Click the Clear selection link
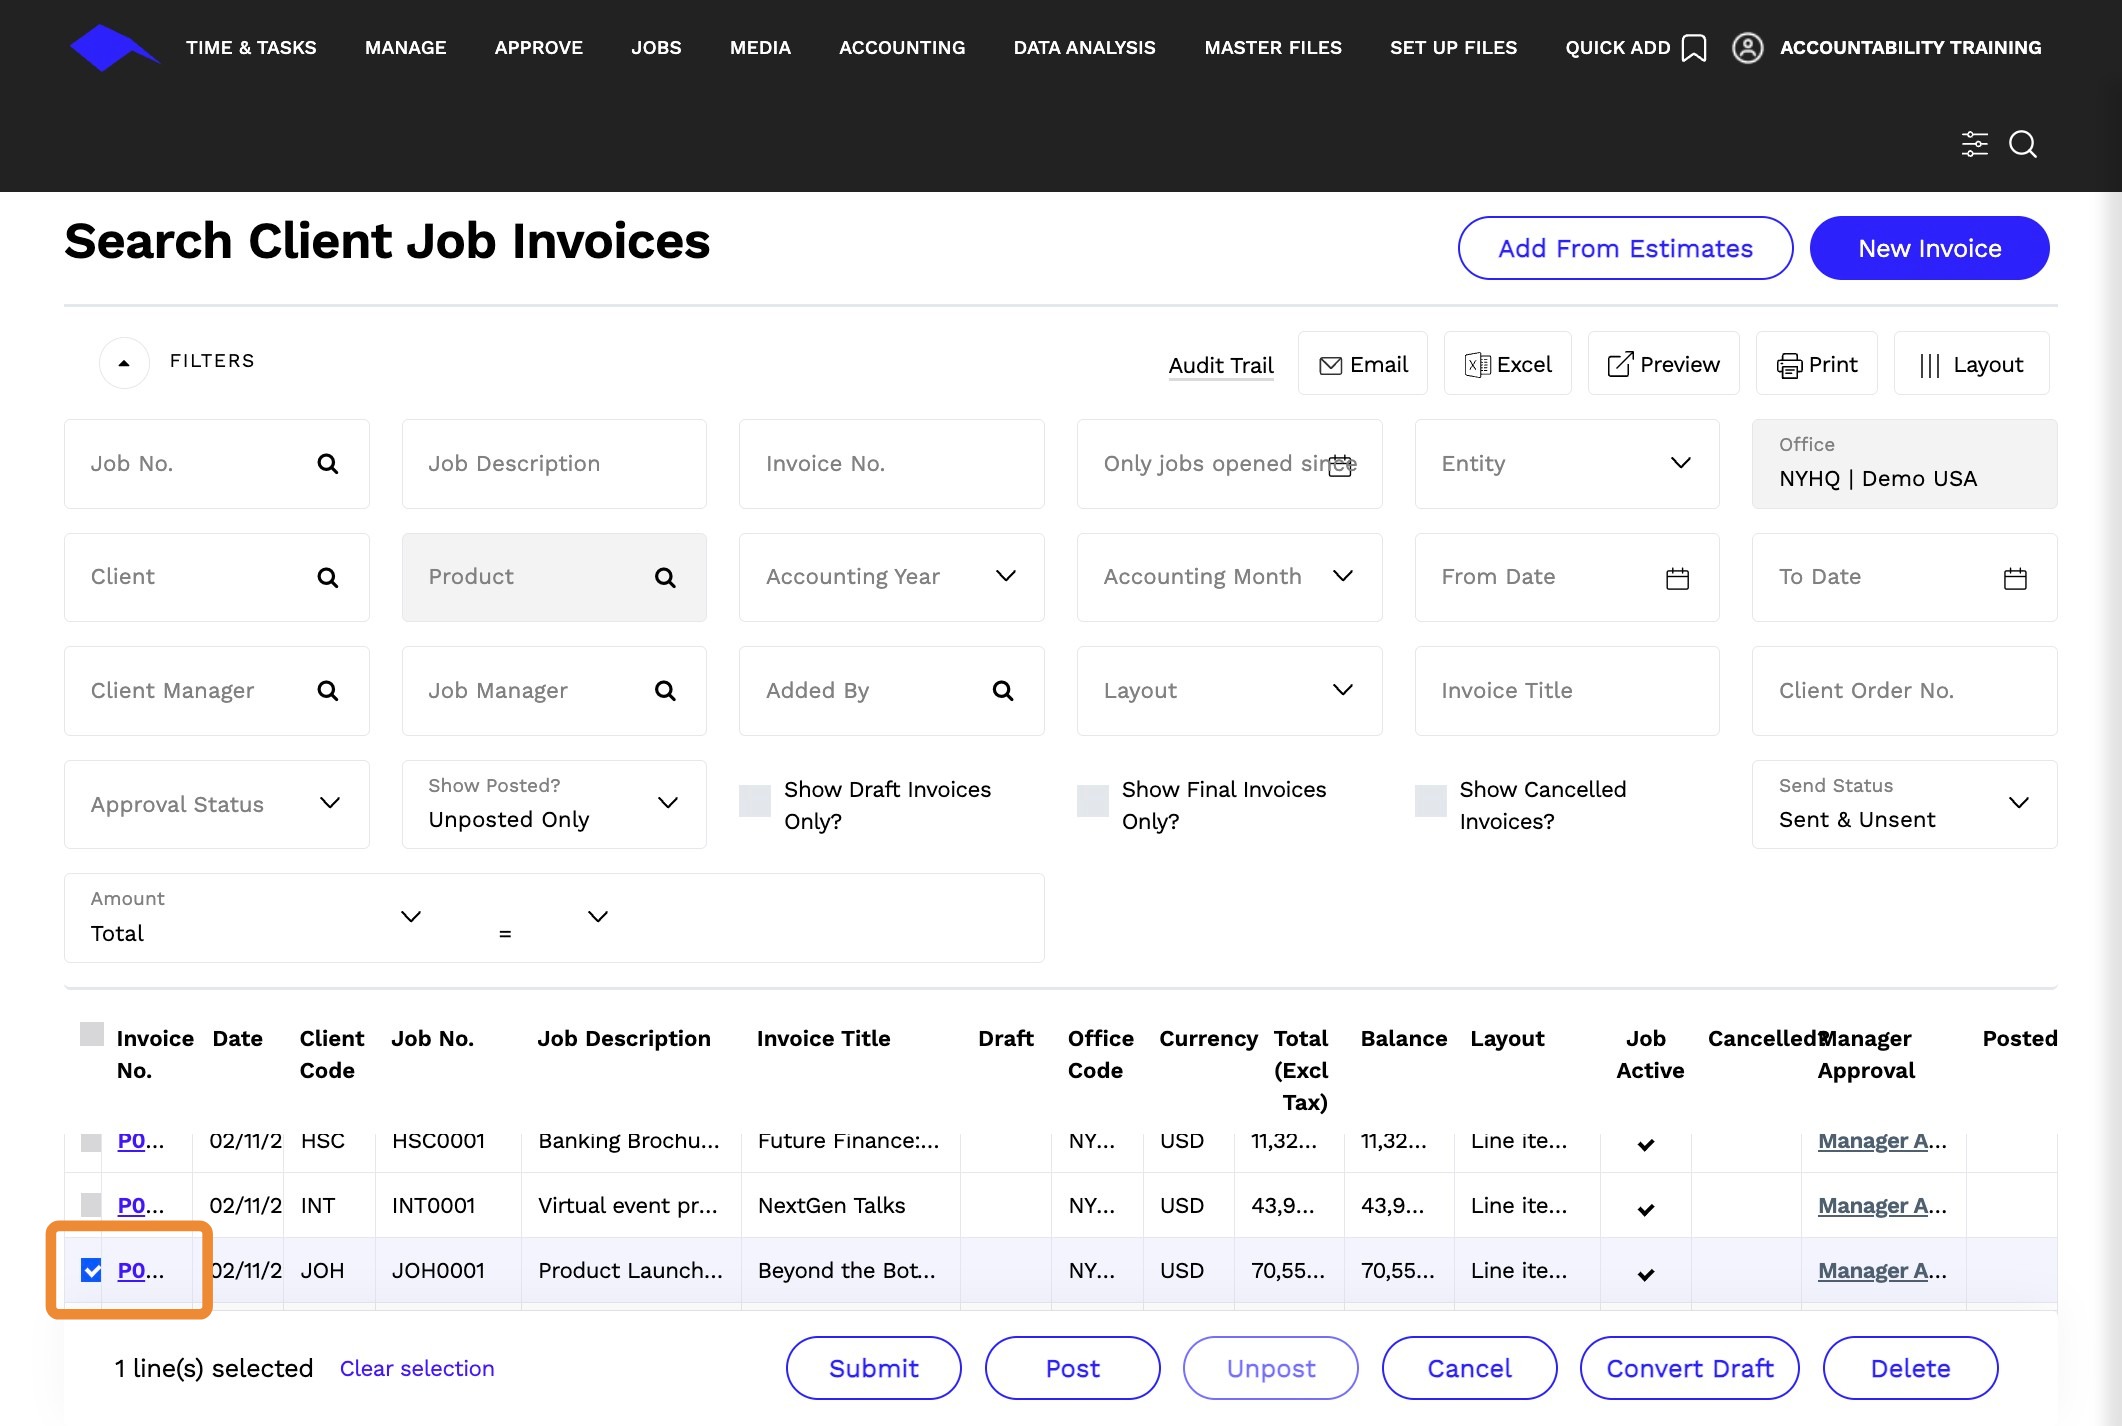The width and height of the screenshot is (2122, 1426). coord(416,1368)
